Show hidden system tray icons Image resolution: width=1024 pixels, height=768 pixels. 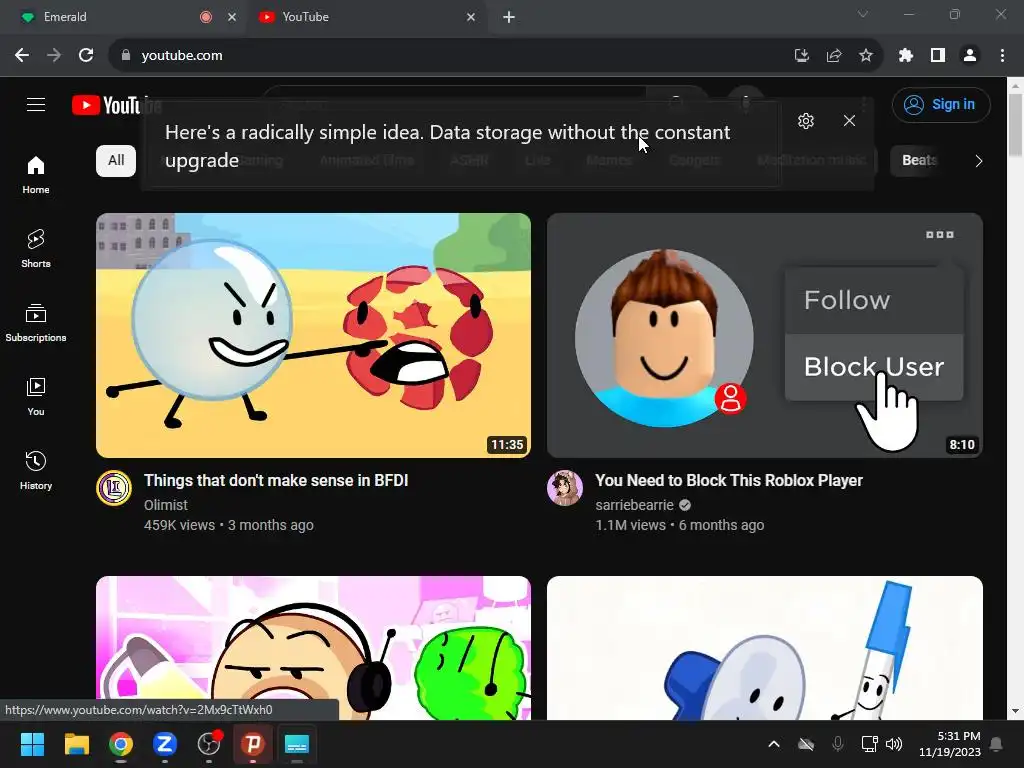(774, 744)
